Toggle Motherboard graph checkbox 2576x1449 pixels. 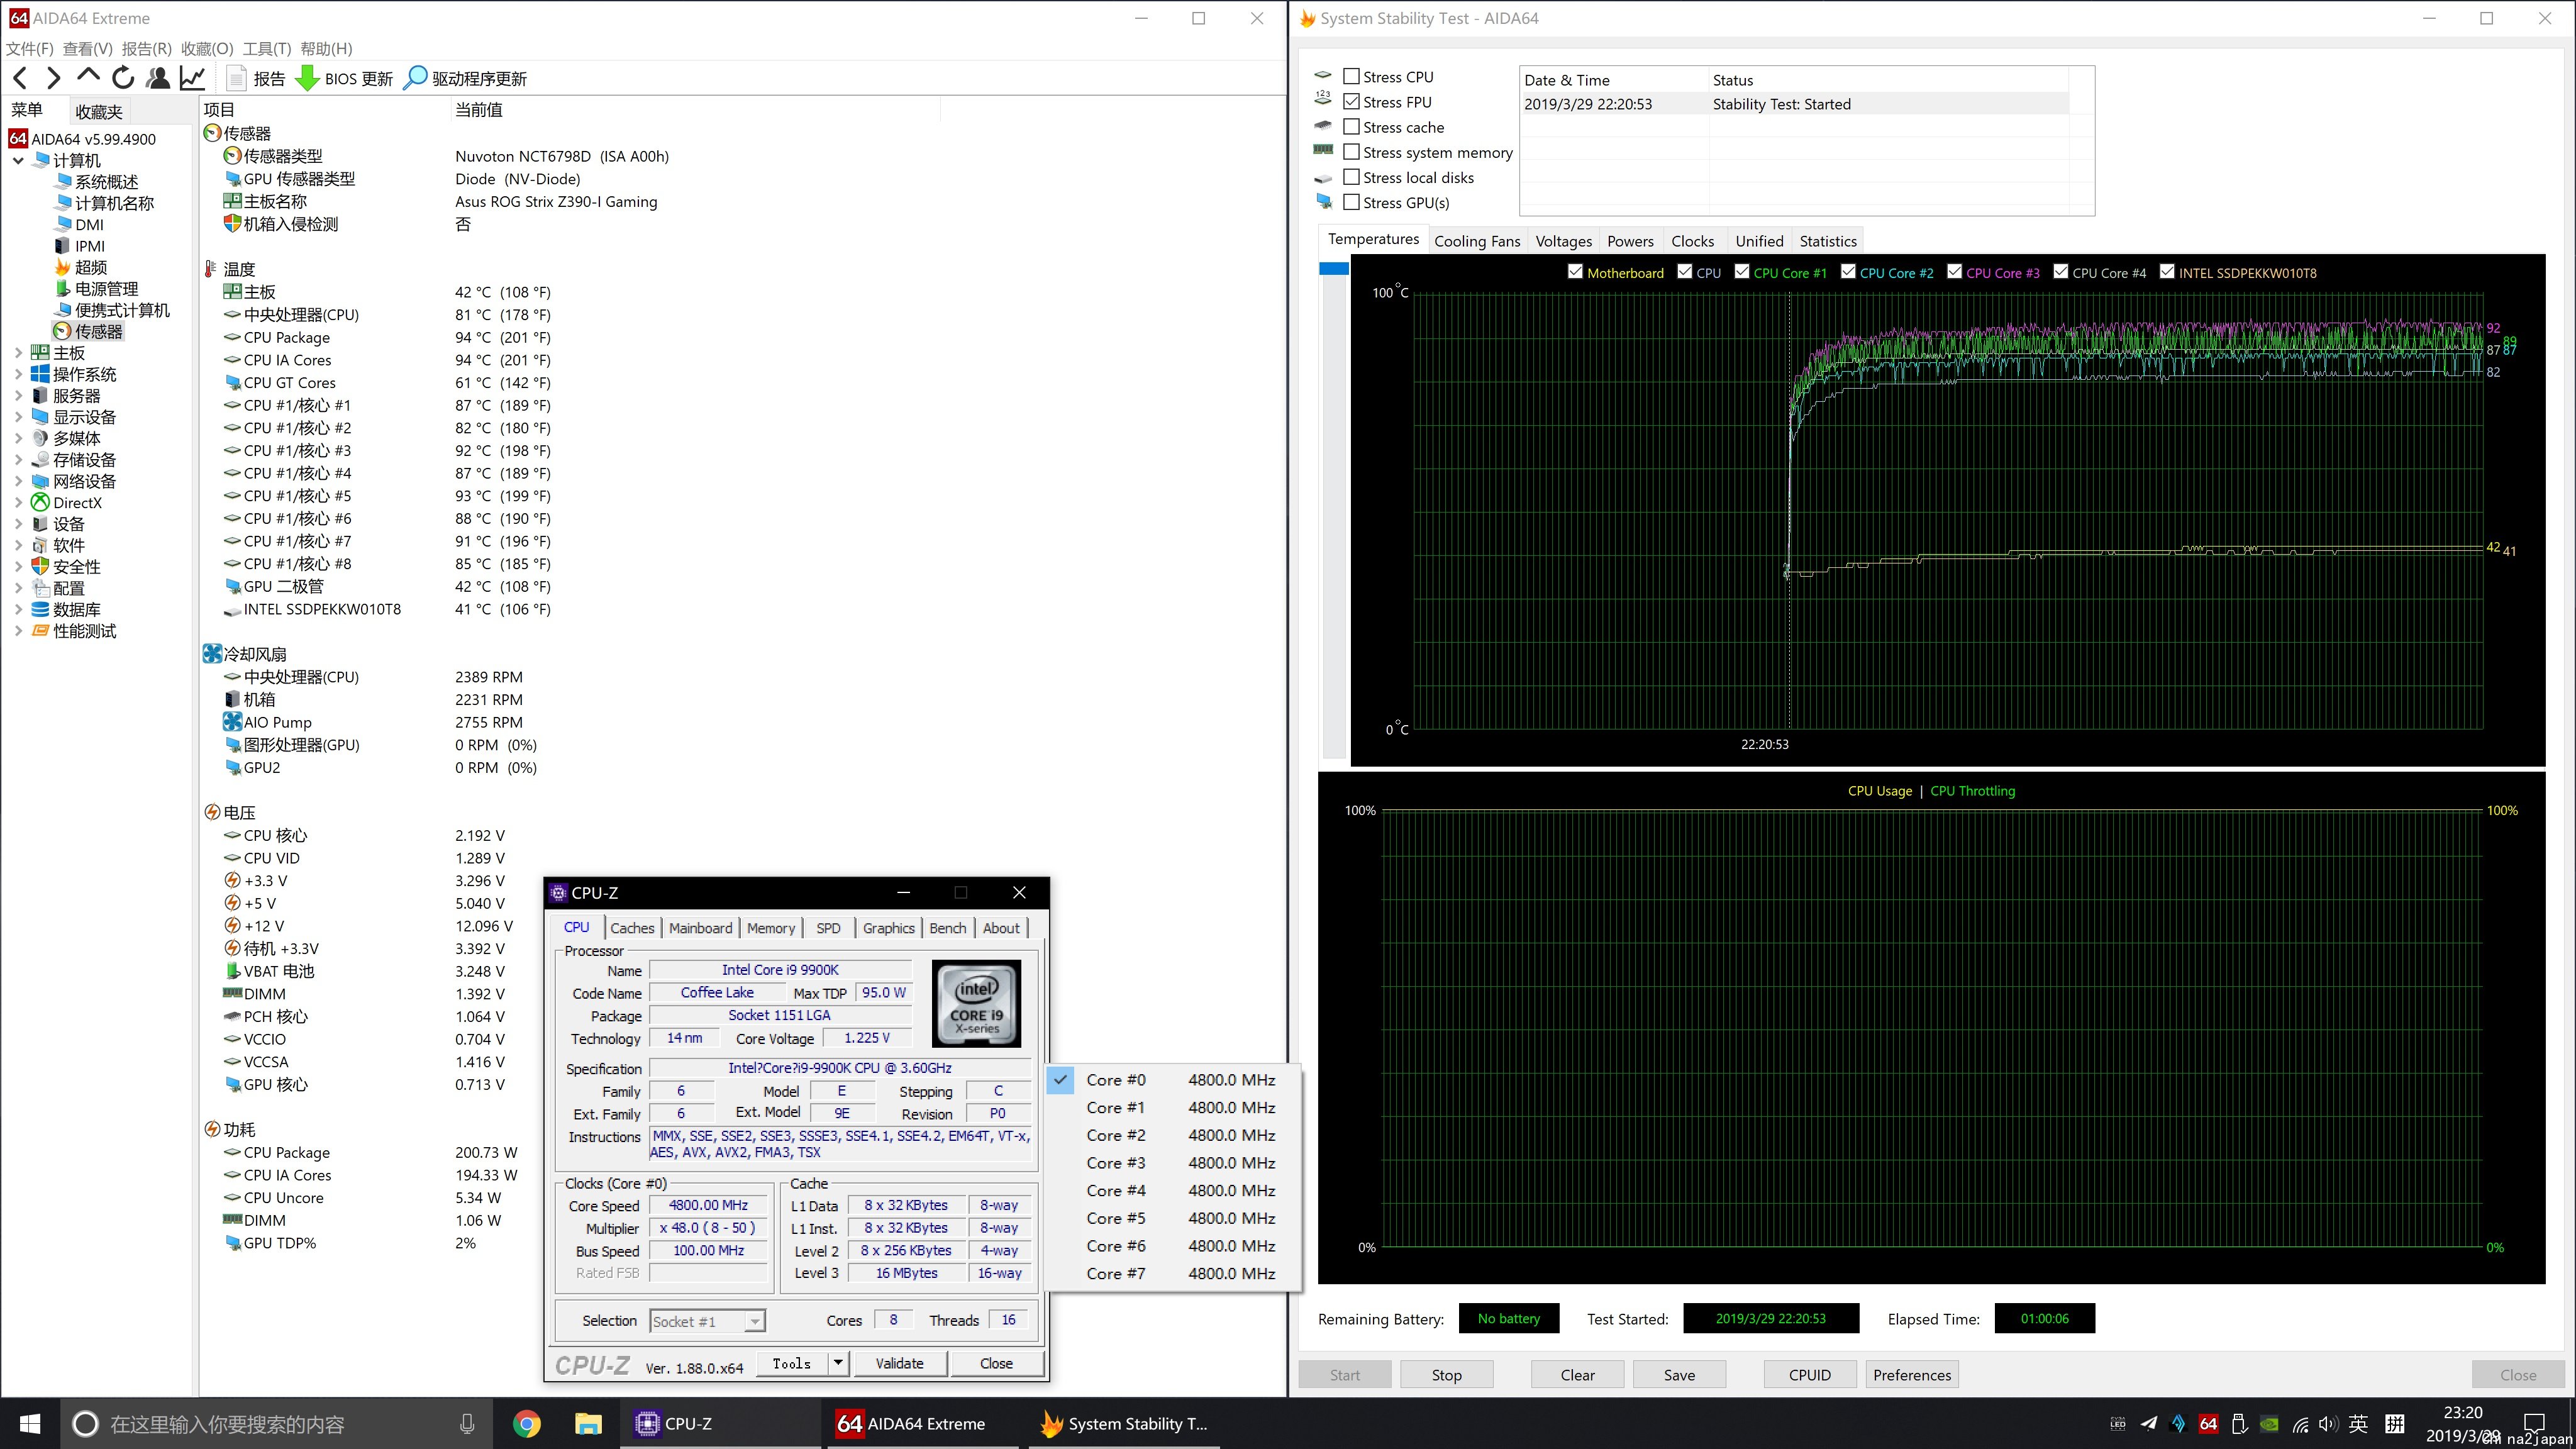click(1575, 271)
